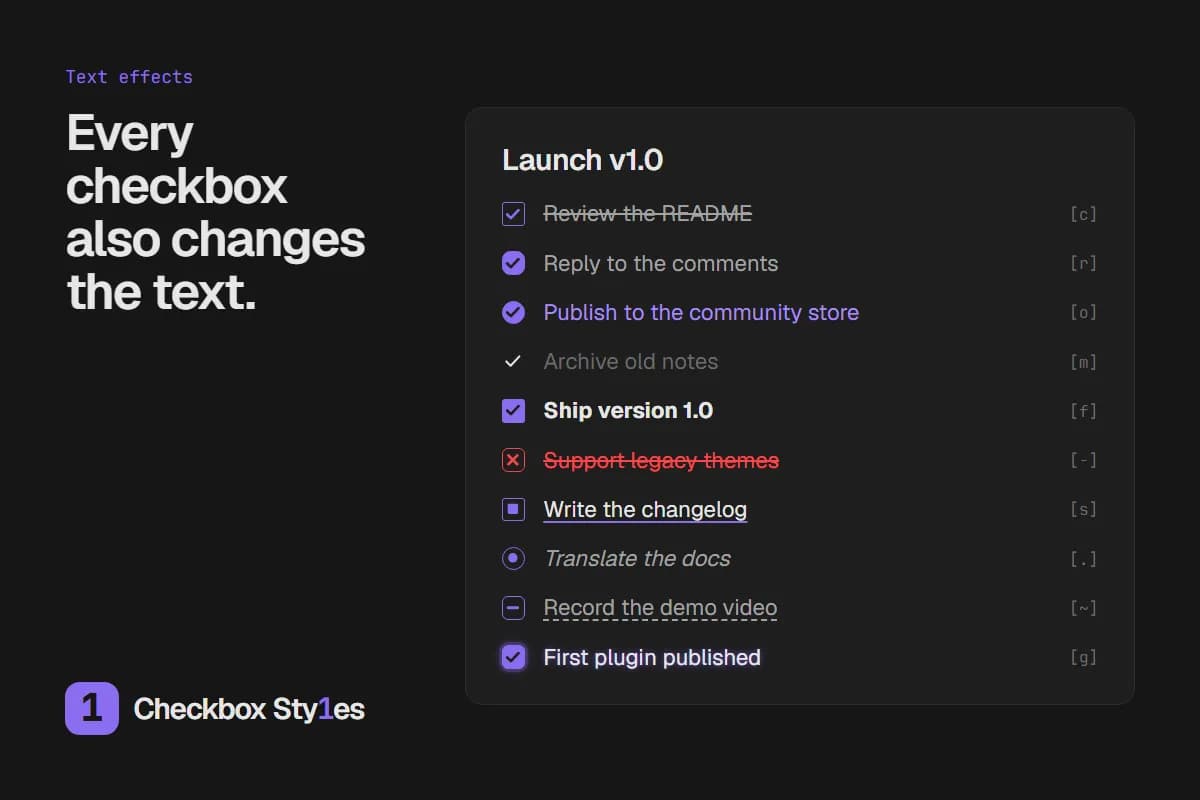Click the purple Publish to the community store text

(701, 312)
